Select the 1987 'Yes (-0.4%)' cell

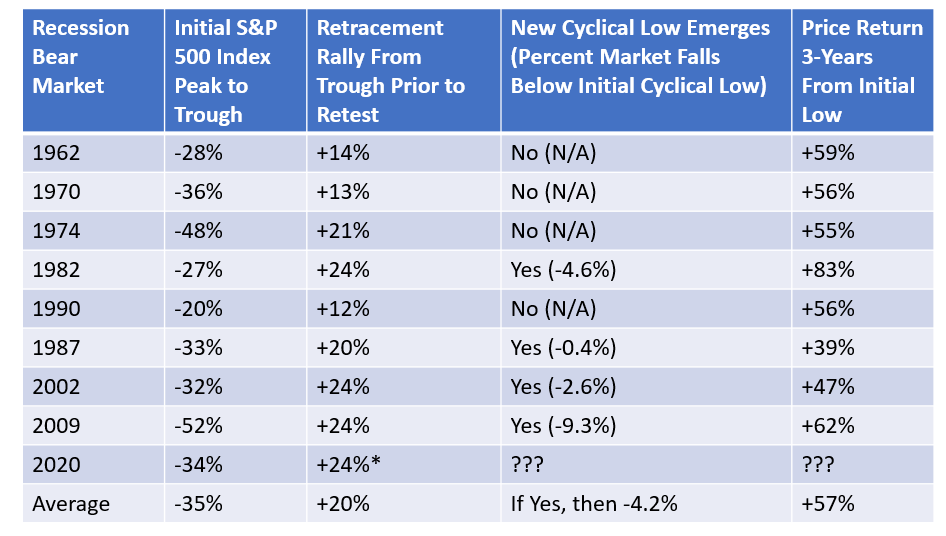click(x=563, y=348)
